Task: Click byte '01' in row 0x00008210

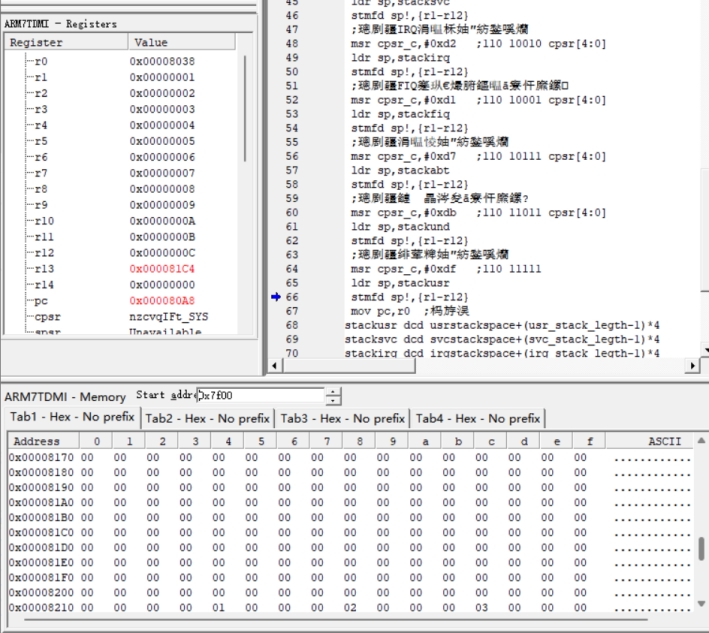Action: 219,608
